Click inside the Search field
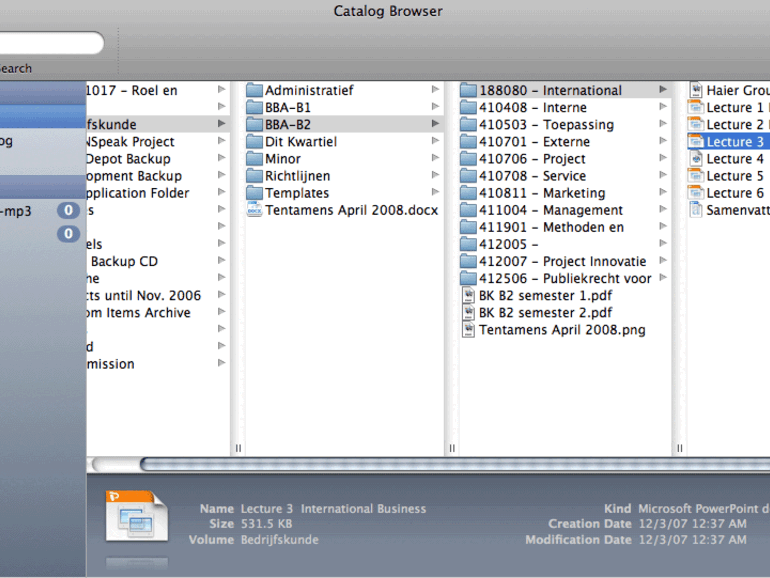The image size is (770, 578). [x=51, y=43]
